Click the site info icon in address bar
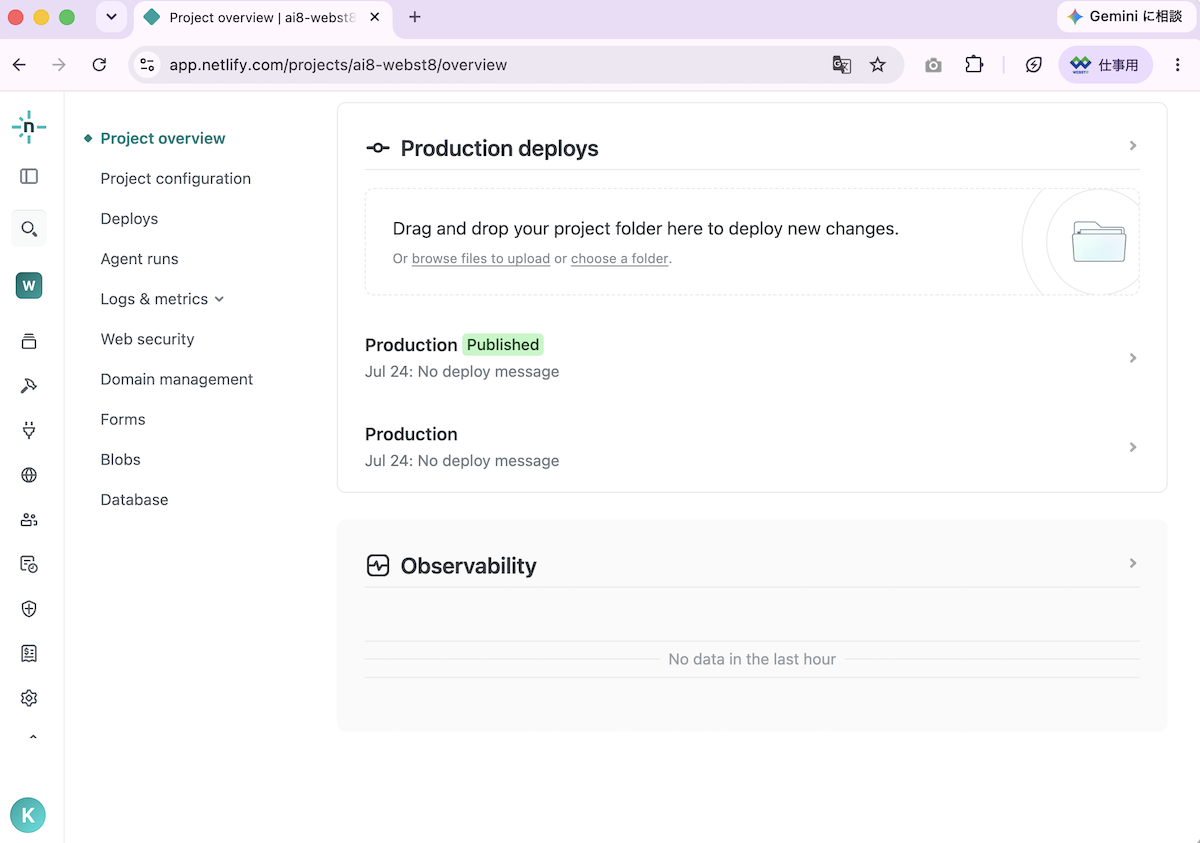The image size is (1200, 843). (x=147, y=65)
